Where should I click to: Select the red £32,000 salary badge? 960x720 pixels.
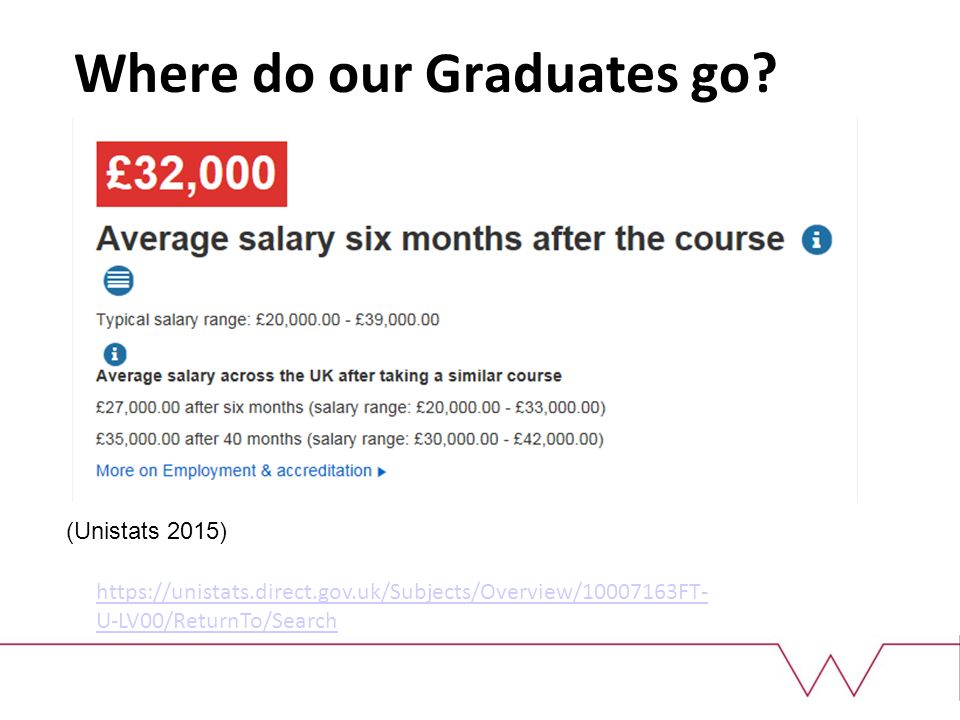pos(192,174)
